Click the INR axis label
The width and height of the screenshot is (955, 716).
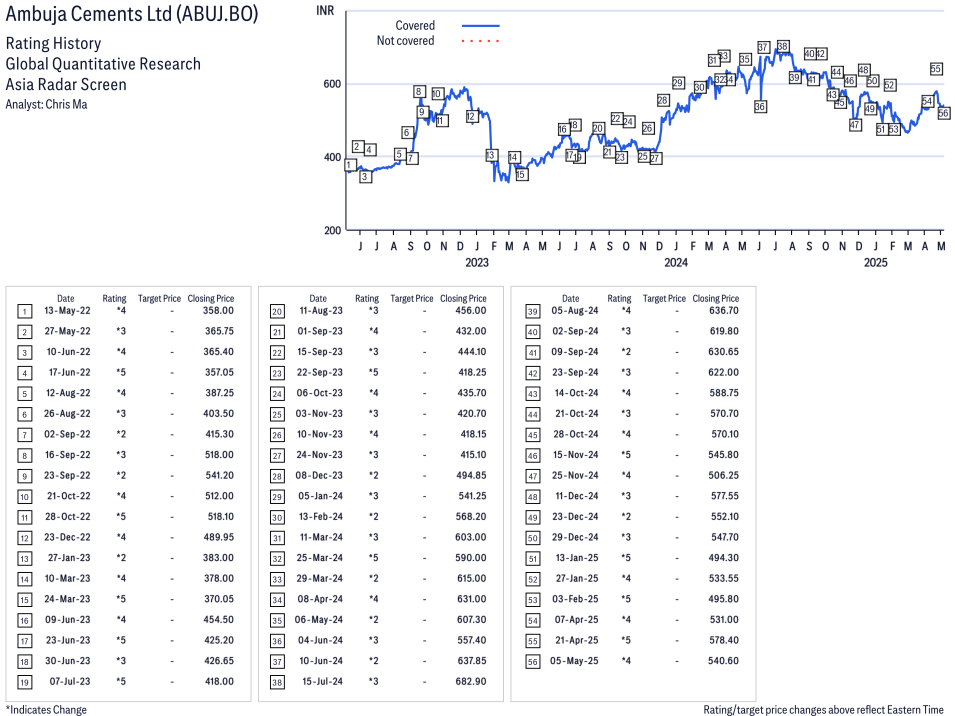[325, 11]
